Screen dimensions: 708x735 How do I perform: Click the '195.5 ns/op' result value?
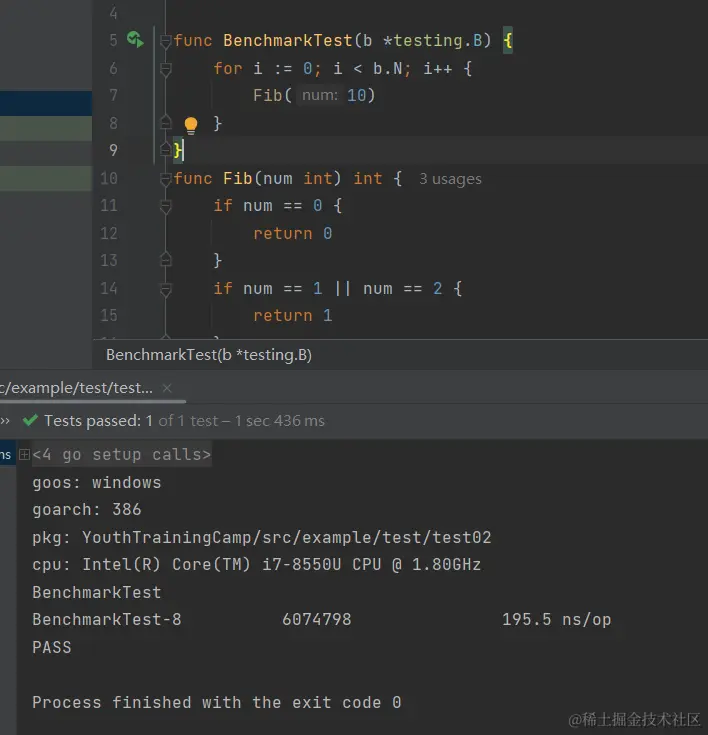pos(557,619)
